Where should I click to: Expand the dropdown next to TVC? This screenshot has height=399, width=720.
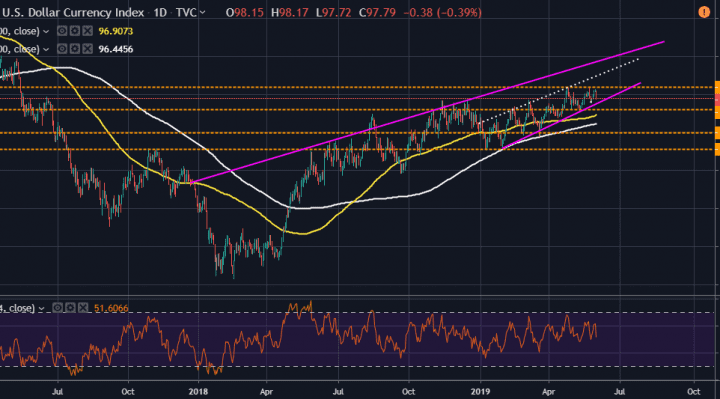(x=202, y=13)
